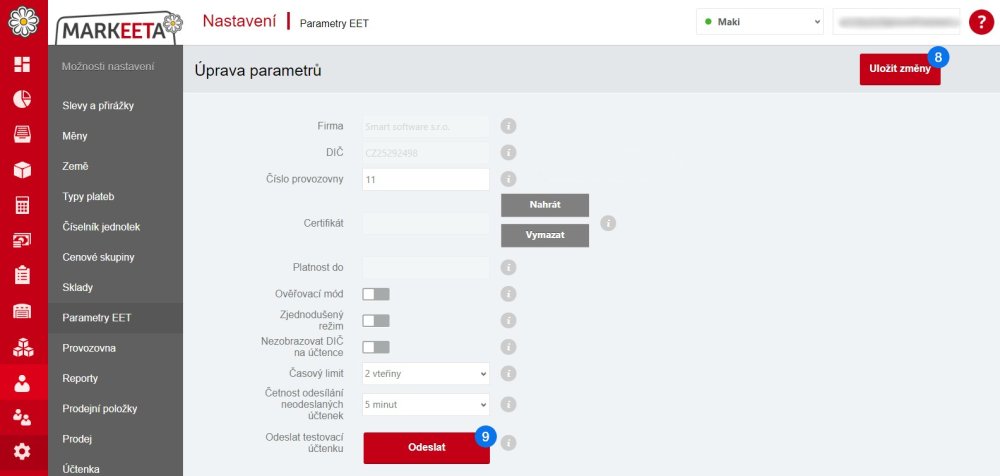Show info for Nezobrazovat DIČ na účtence
Screen dimensions: 1000x476
click(508, 346)
